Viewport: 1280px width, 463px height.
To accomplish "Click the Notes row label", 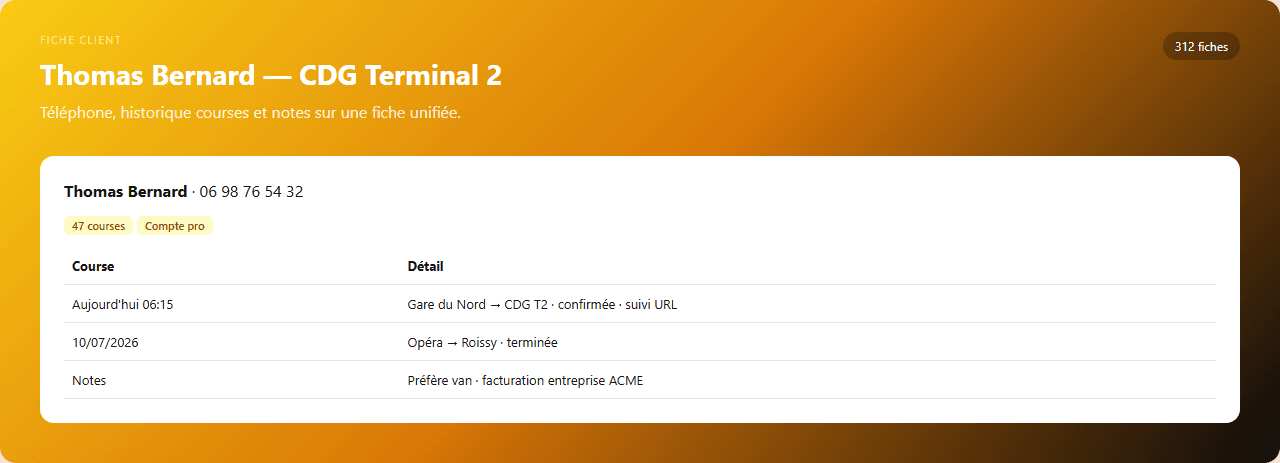I will (x=89, y=380).
